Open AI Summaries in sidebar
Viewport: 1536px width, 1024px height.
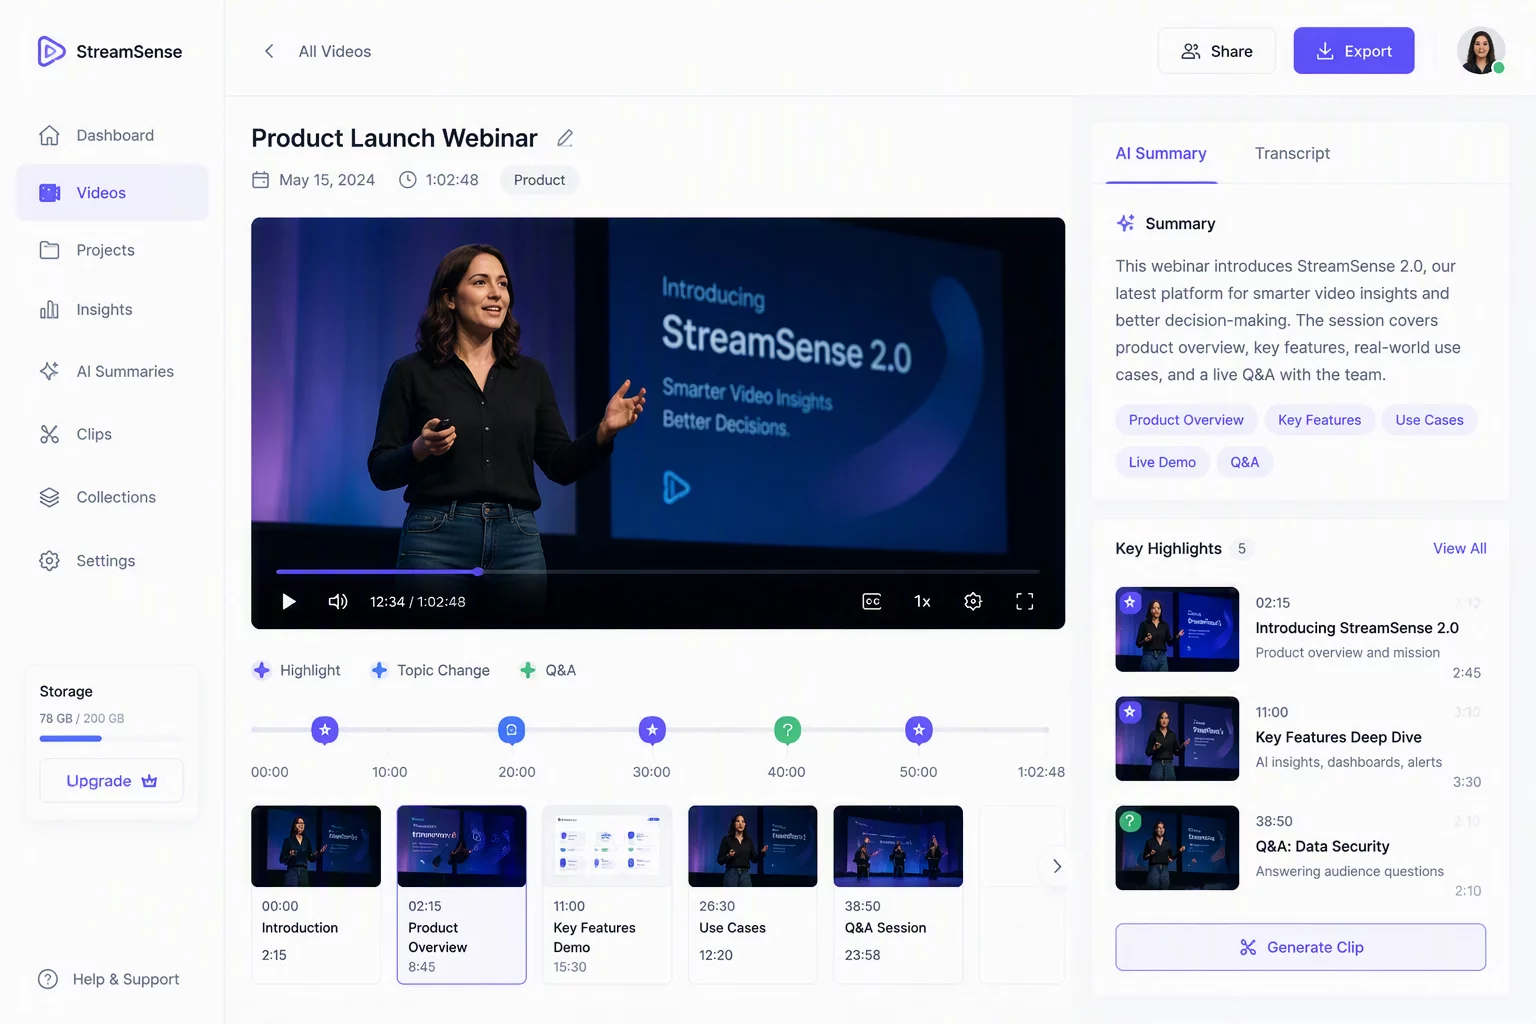[x=112, y=371]
